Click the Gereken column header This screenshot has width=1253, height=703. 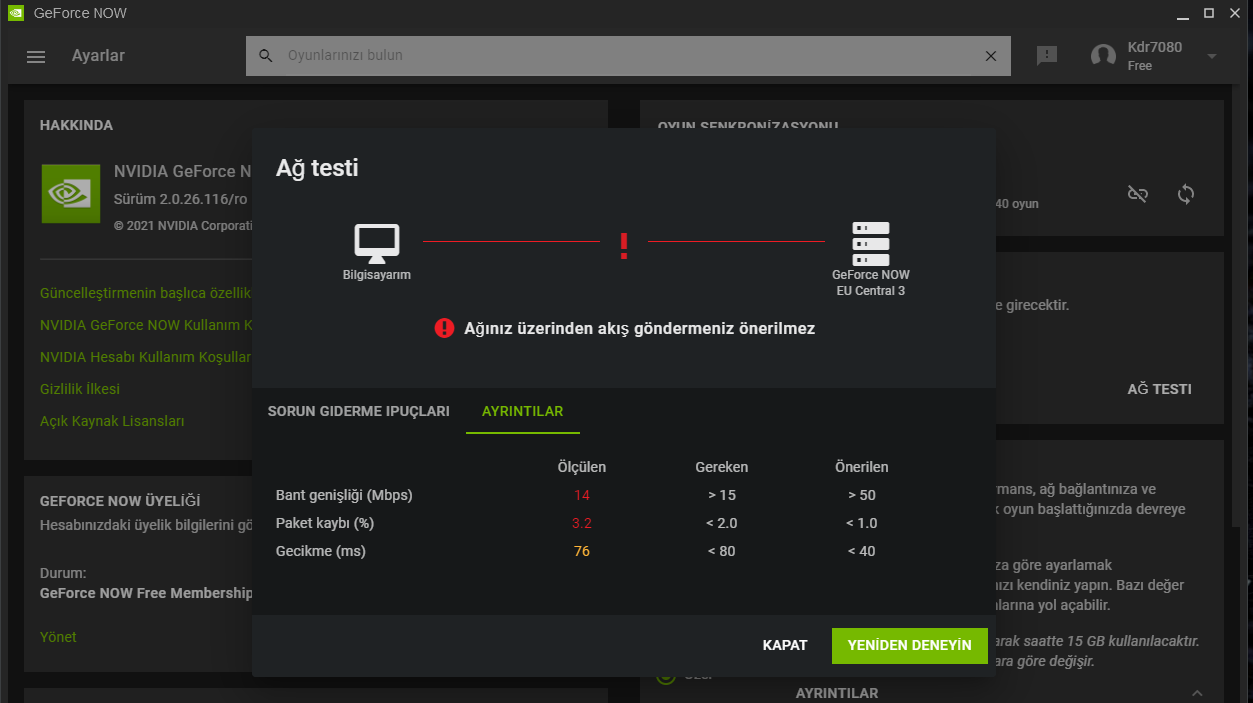[722, 467]
